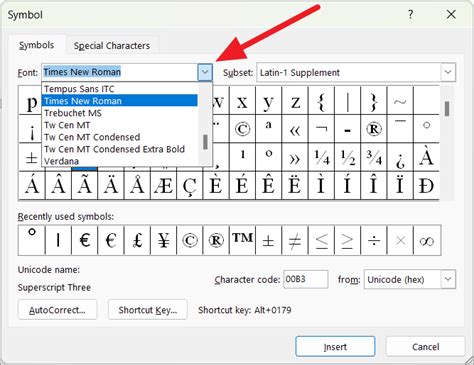Click the Insert button
The width and height of the screenshot is (474, 365).
[x=335, y=347]
